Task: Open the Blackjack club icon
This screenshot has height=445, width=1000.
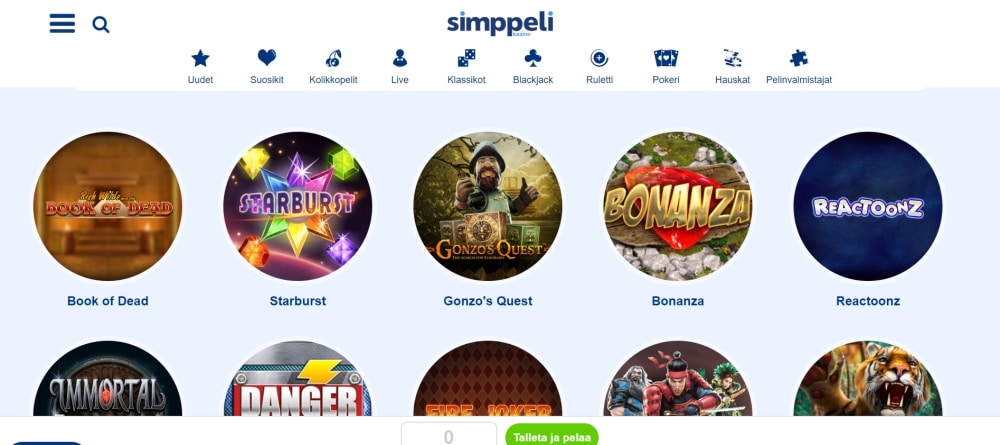Action: pos(533,59)
